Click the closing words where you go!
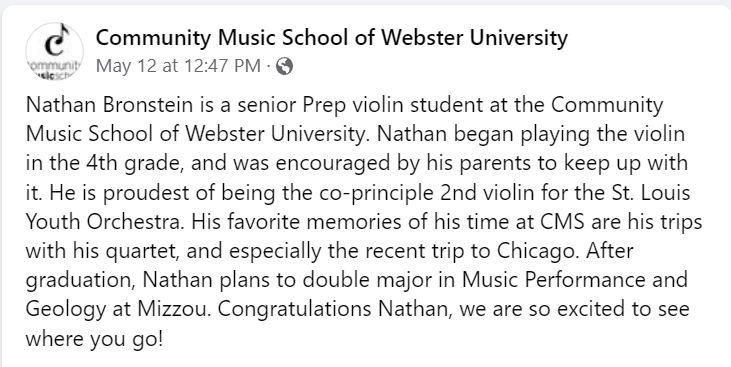 click(x=95, y=339)
